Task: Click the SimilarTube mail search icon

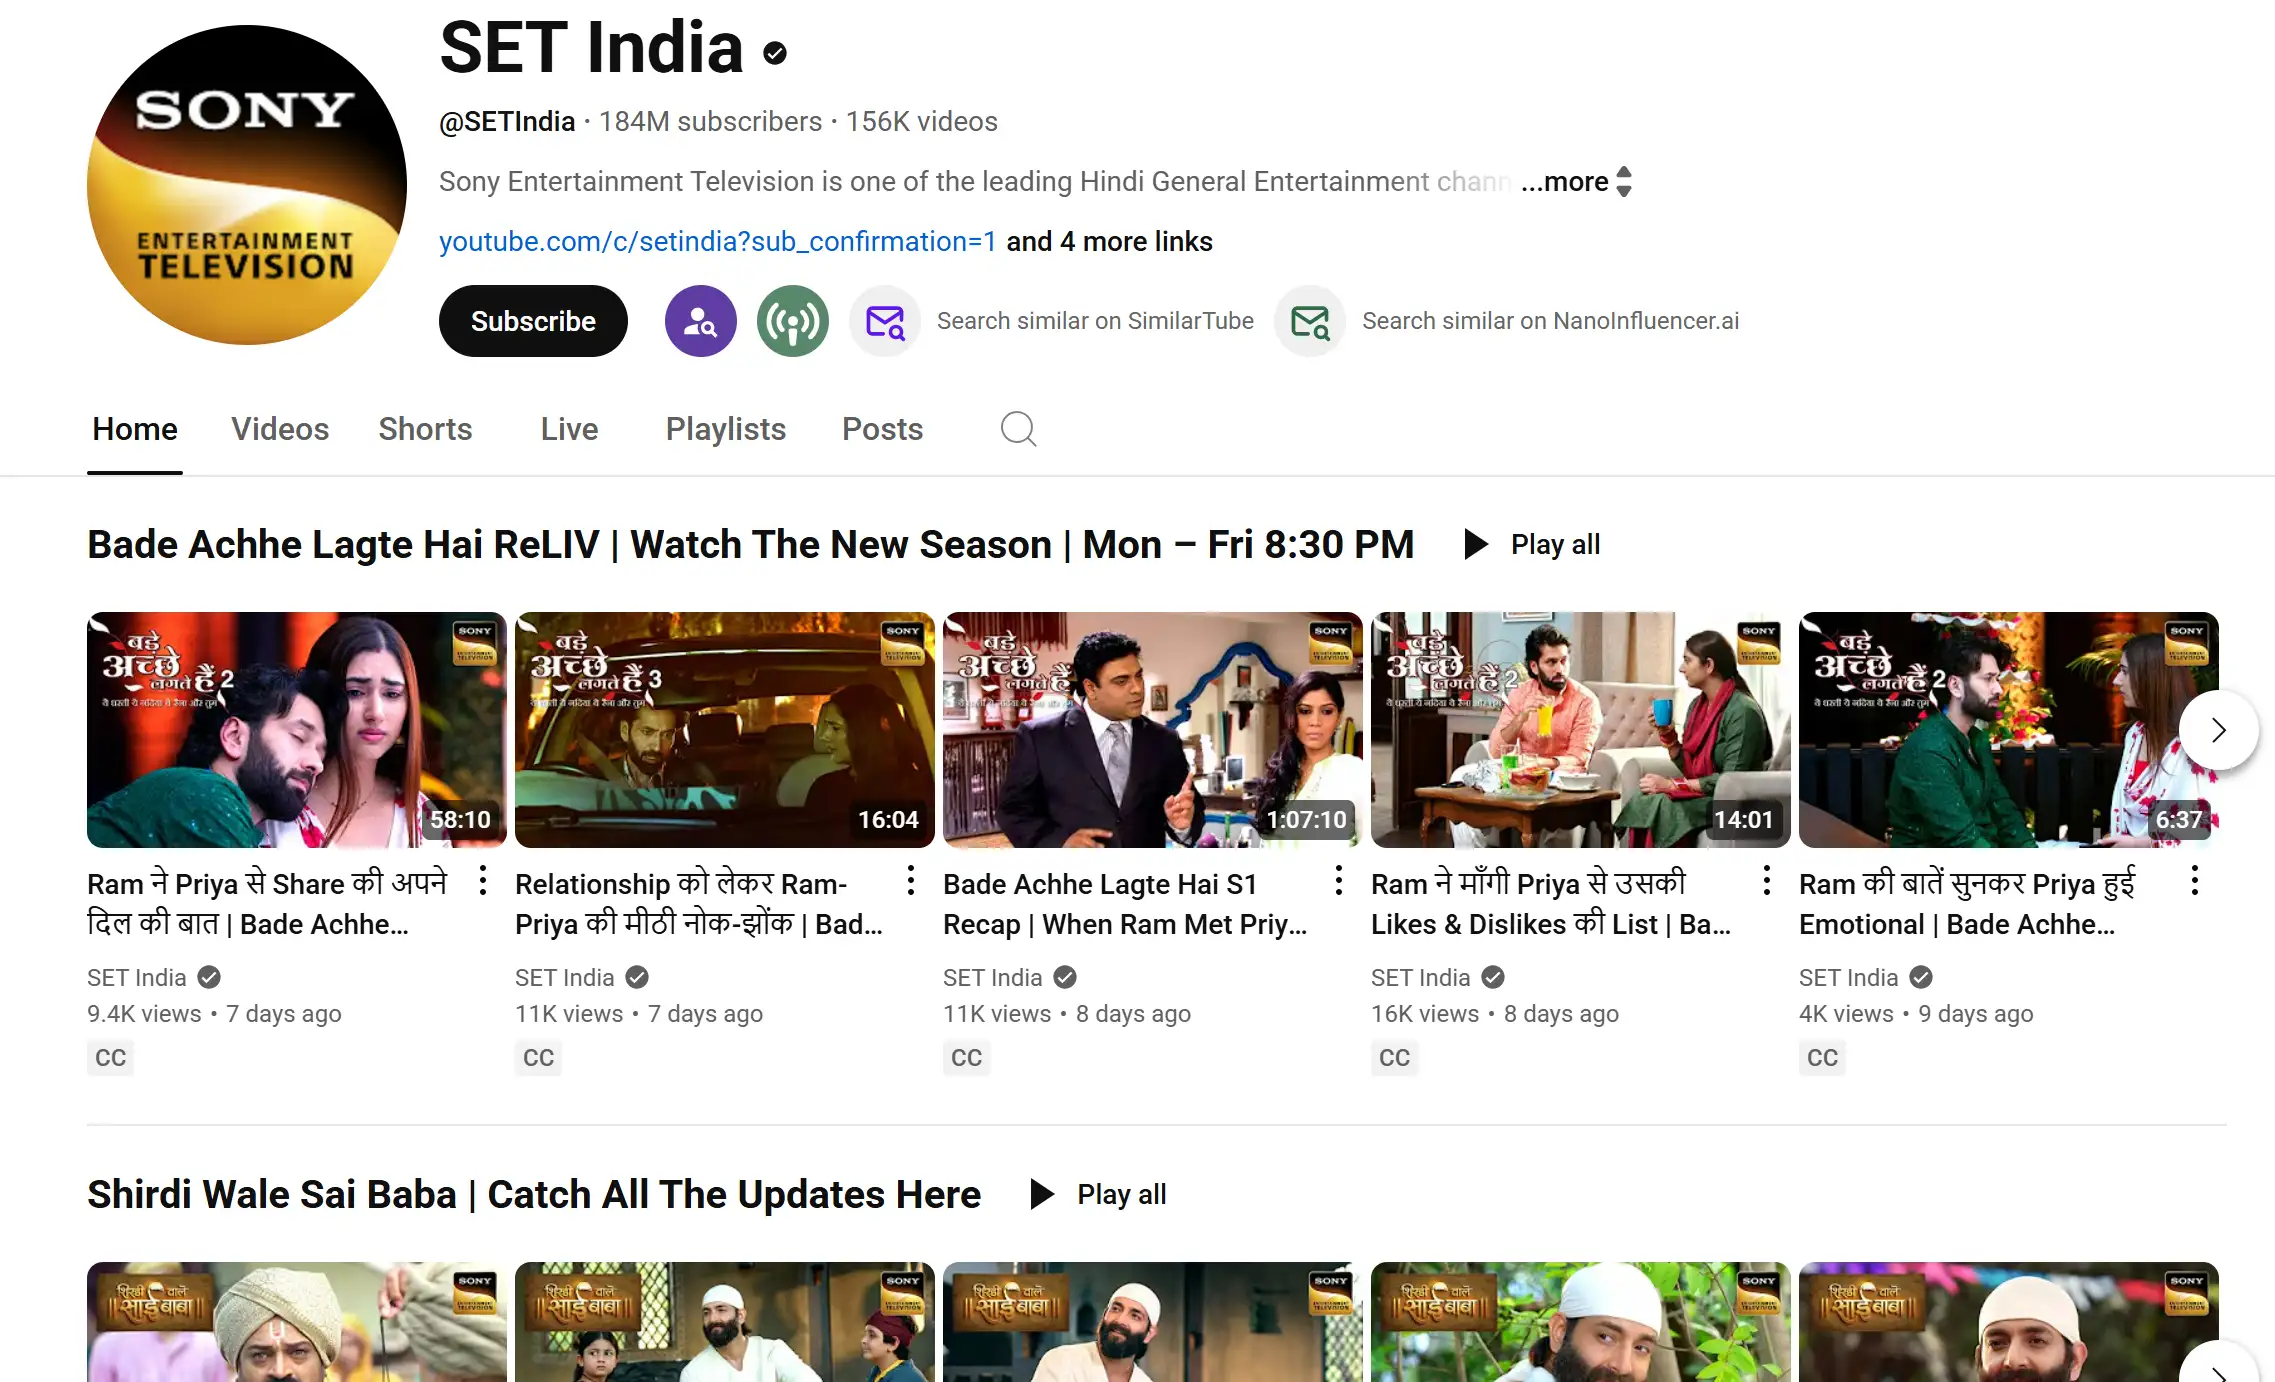Action: (x=885, y=321)
